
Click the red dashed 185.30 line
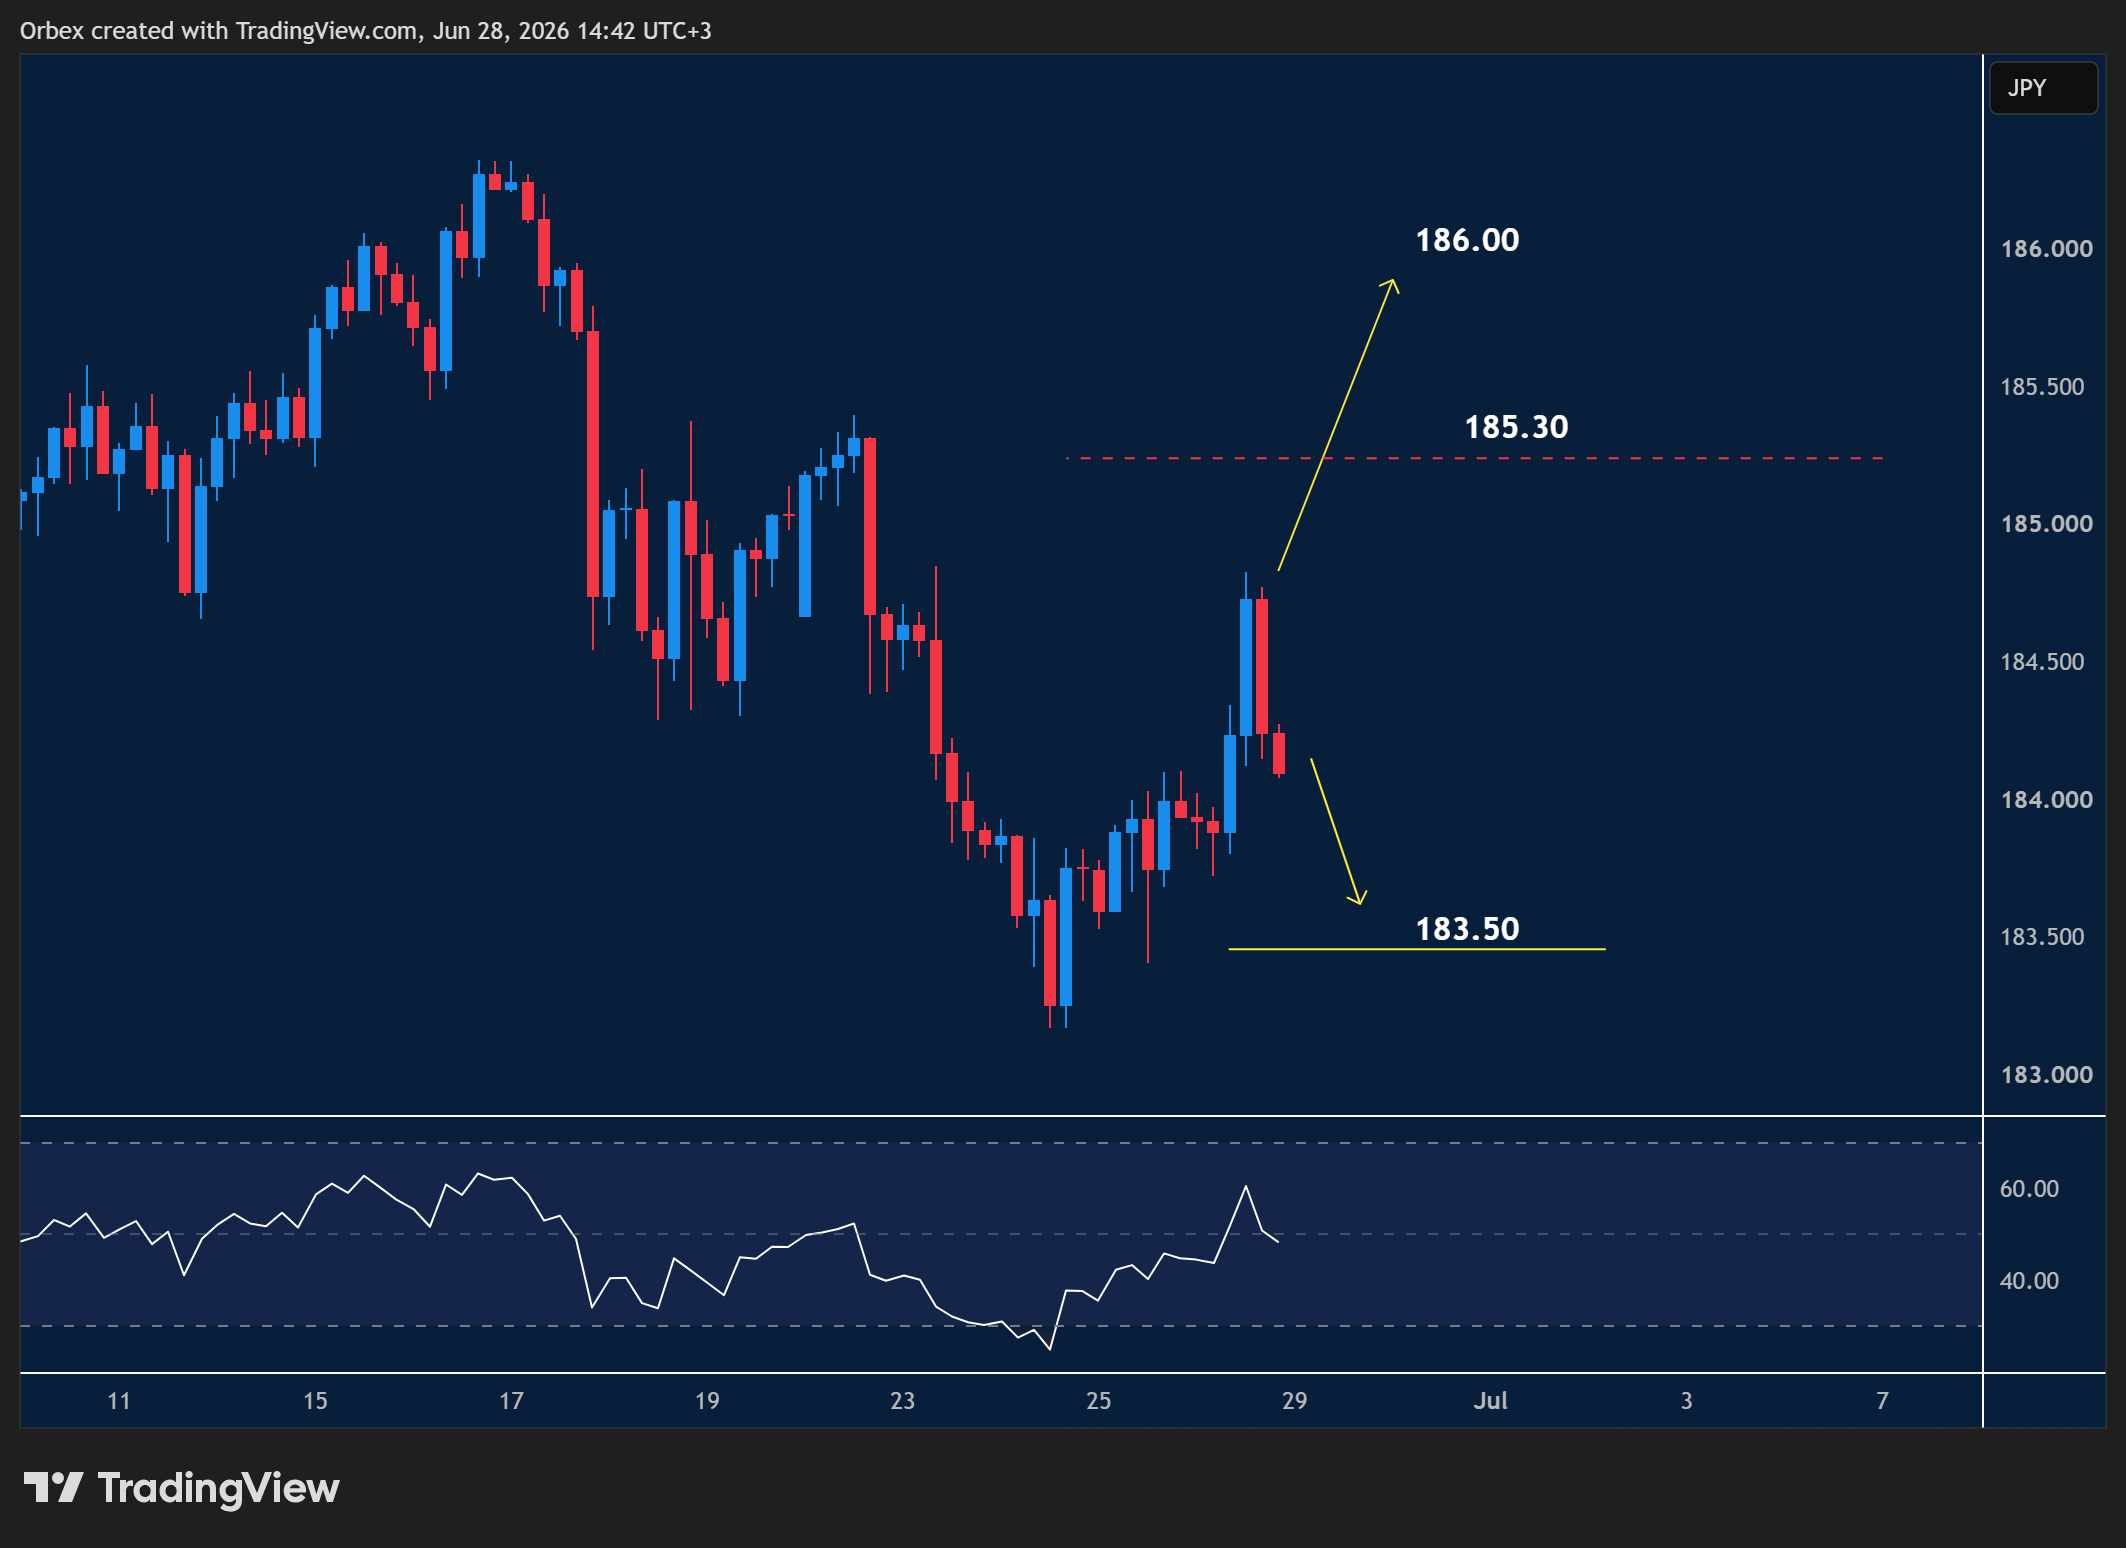(x=1475, y=458)
